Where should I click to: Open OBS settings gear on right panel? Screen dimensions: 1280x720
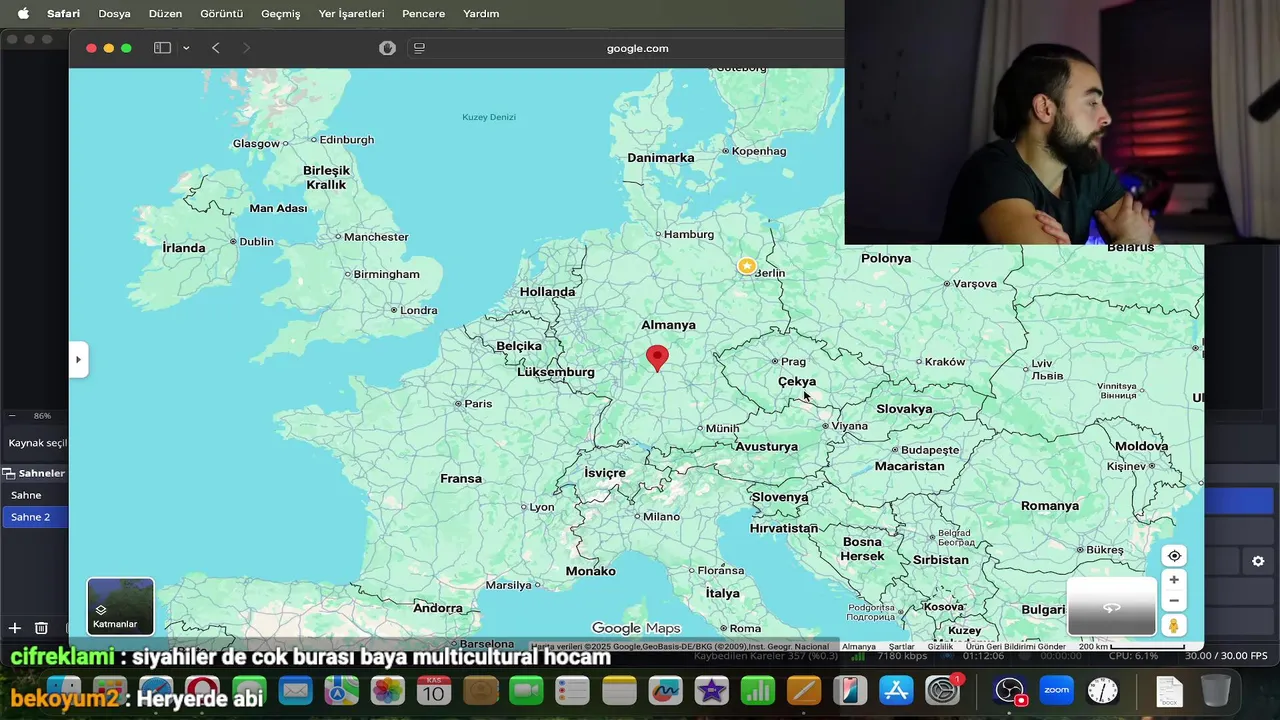[x=1258, y=561]
